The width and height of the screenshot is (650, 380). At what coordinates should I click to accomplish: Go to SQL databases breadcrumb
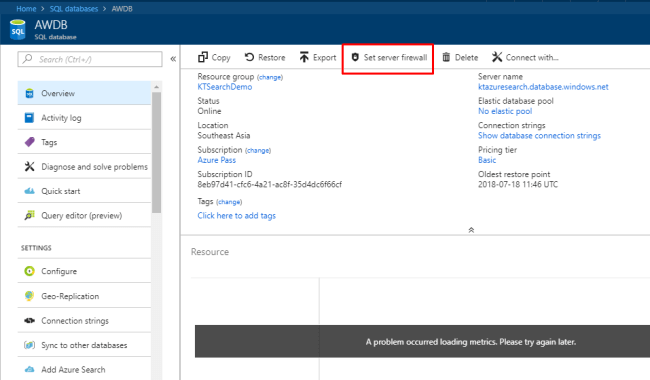[74, 9]
